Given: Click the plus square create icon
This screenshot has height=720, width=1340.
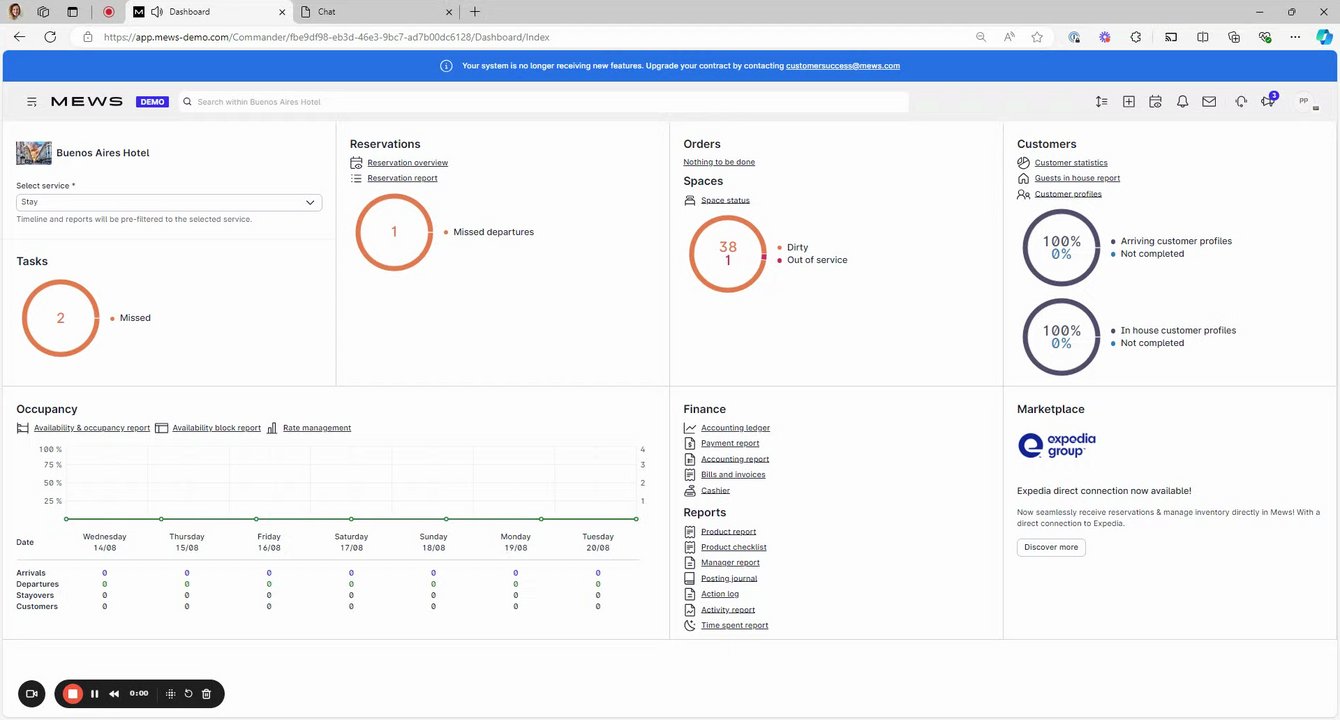Looking at the screenshot, I should 1128,102.
